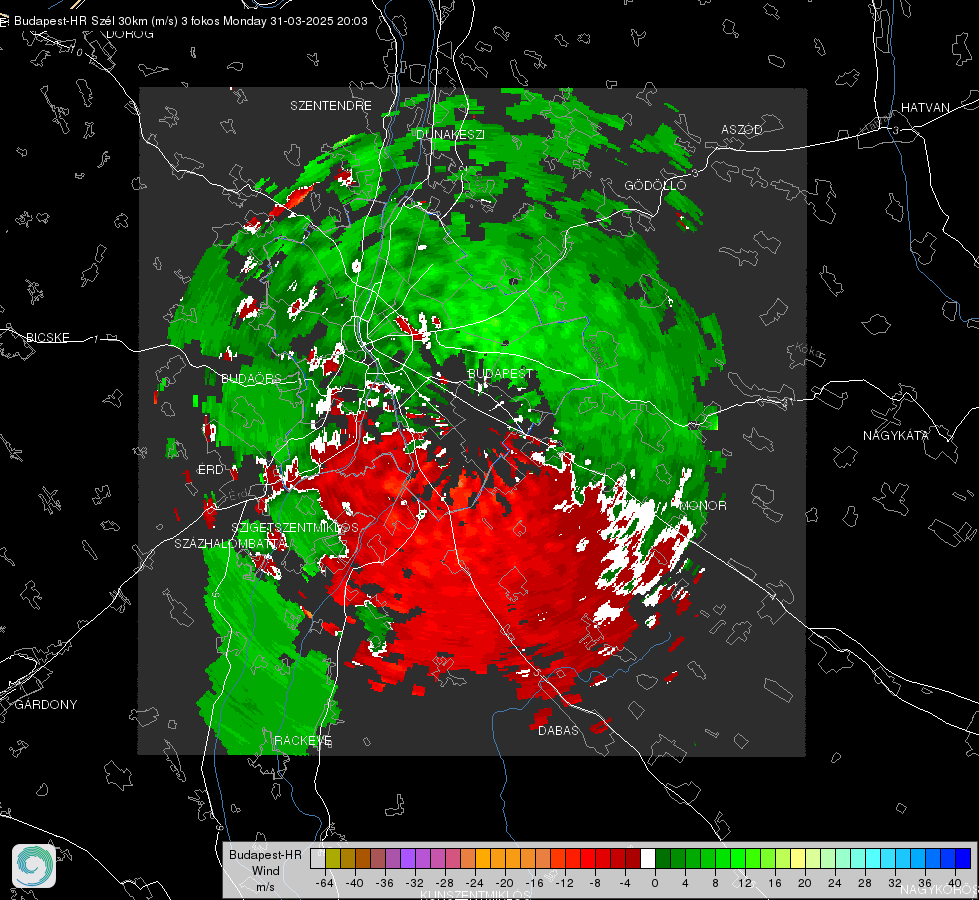The image size is (979, 900).
Task: Select the 36 legend tick label
Action: pos(925,883)
